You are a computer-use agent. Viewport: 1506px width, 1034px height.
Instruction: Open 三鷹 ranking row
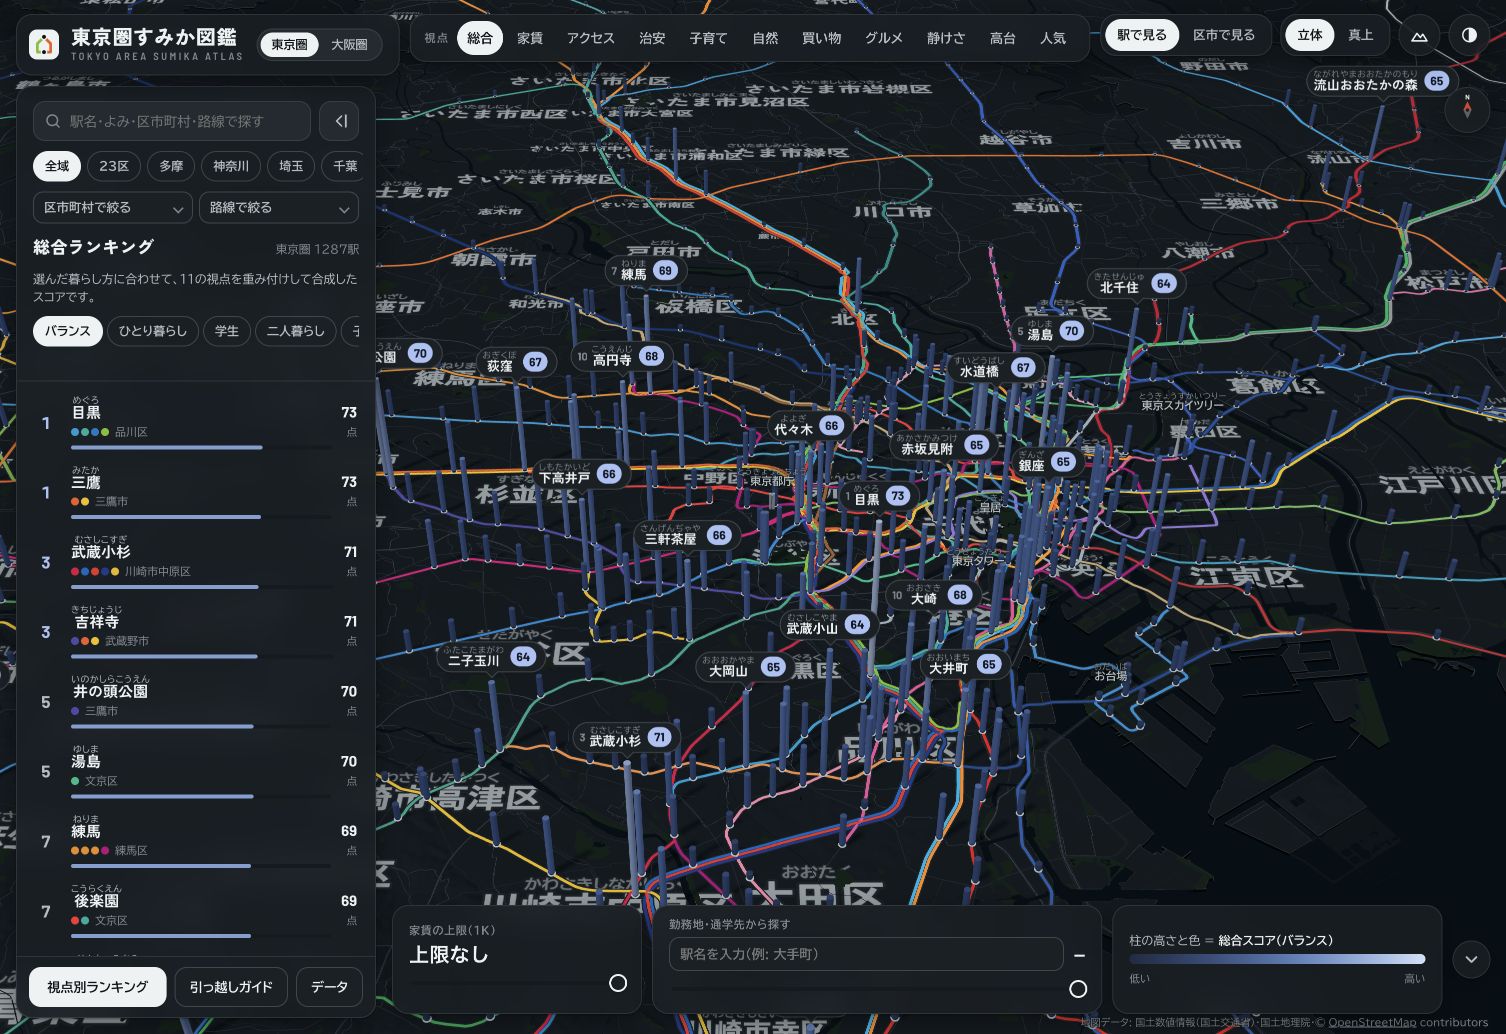196,492
